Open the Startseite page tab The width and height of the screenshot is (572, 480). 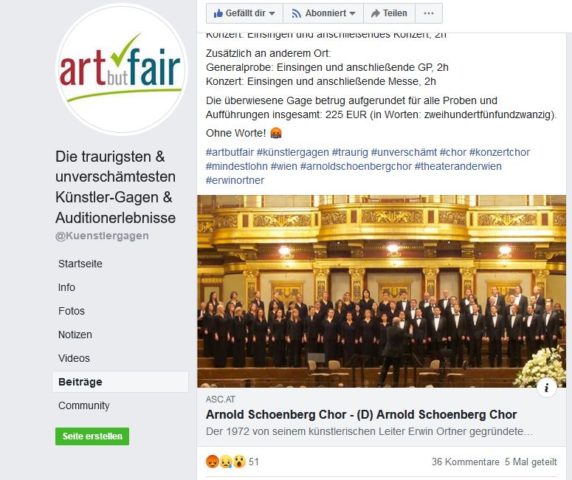point(80,264)
